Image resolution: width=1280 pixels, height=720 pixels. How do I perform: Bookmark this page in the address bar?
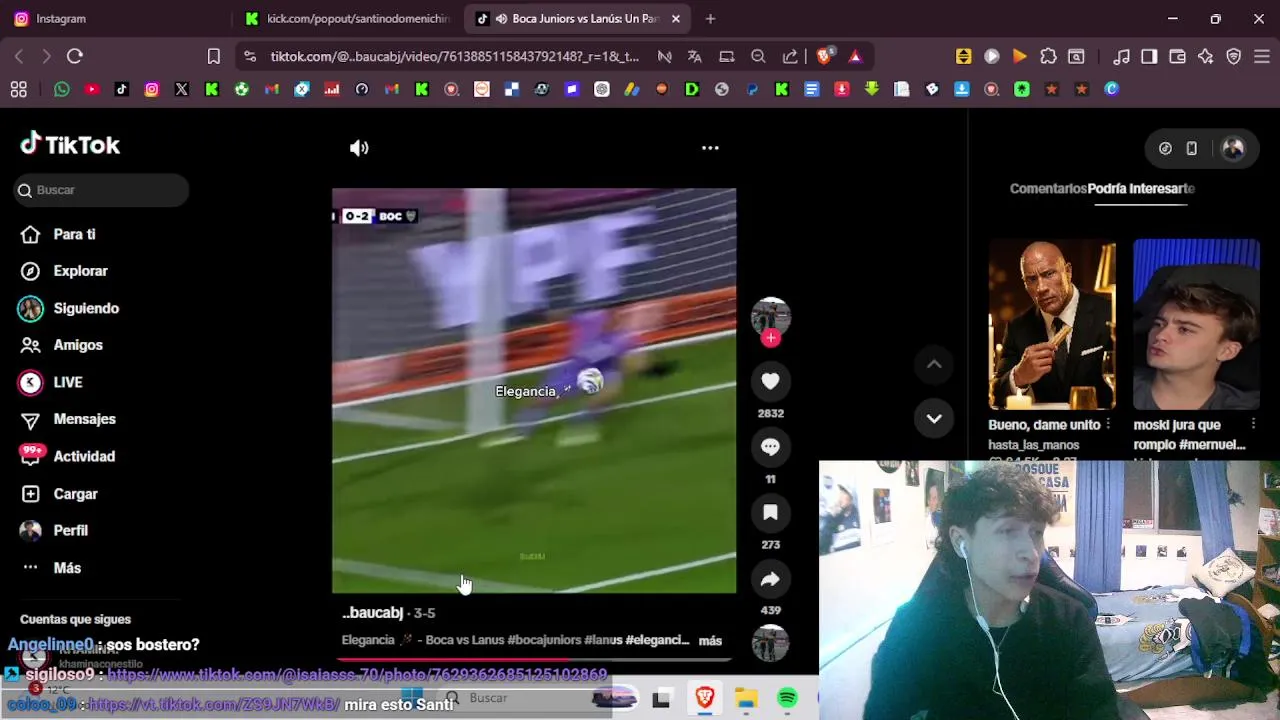coord(213,57)
